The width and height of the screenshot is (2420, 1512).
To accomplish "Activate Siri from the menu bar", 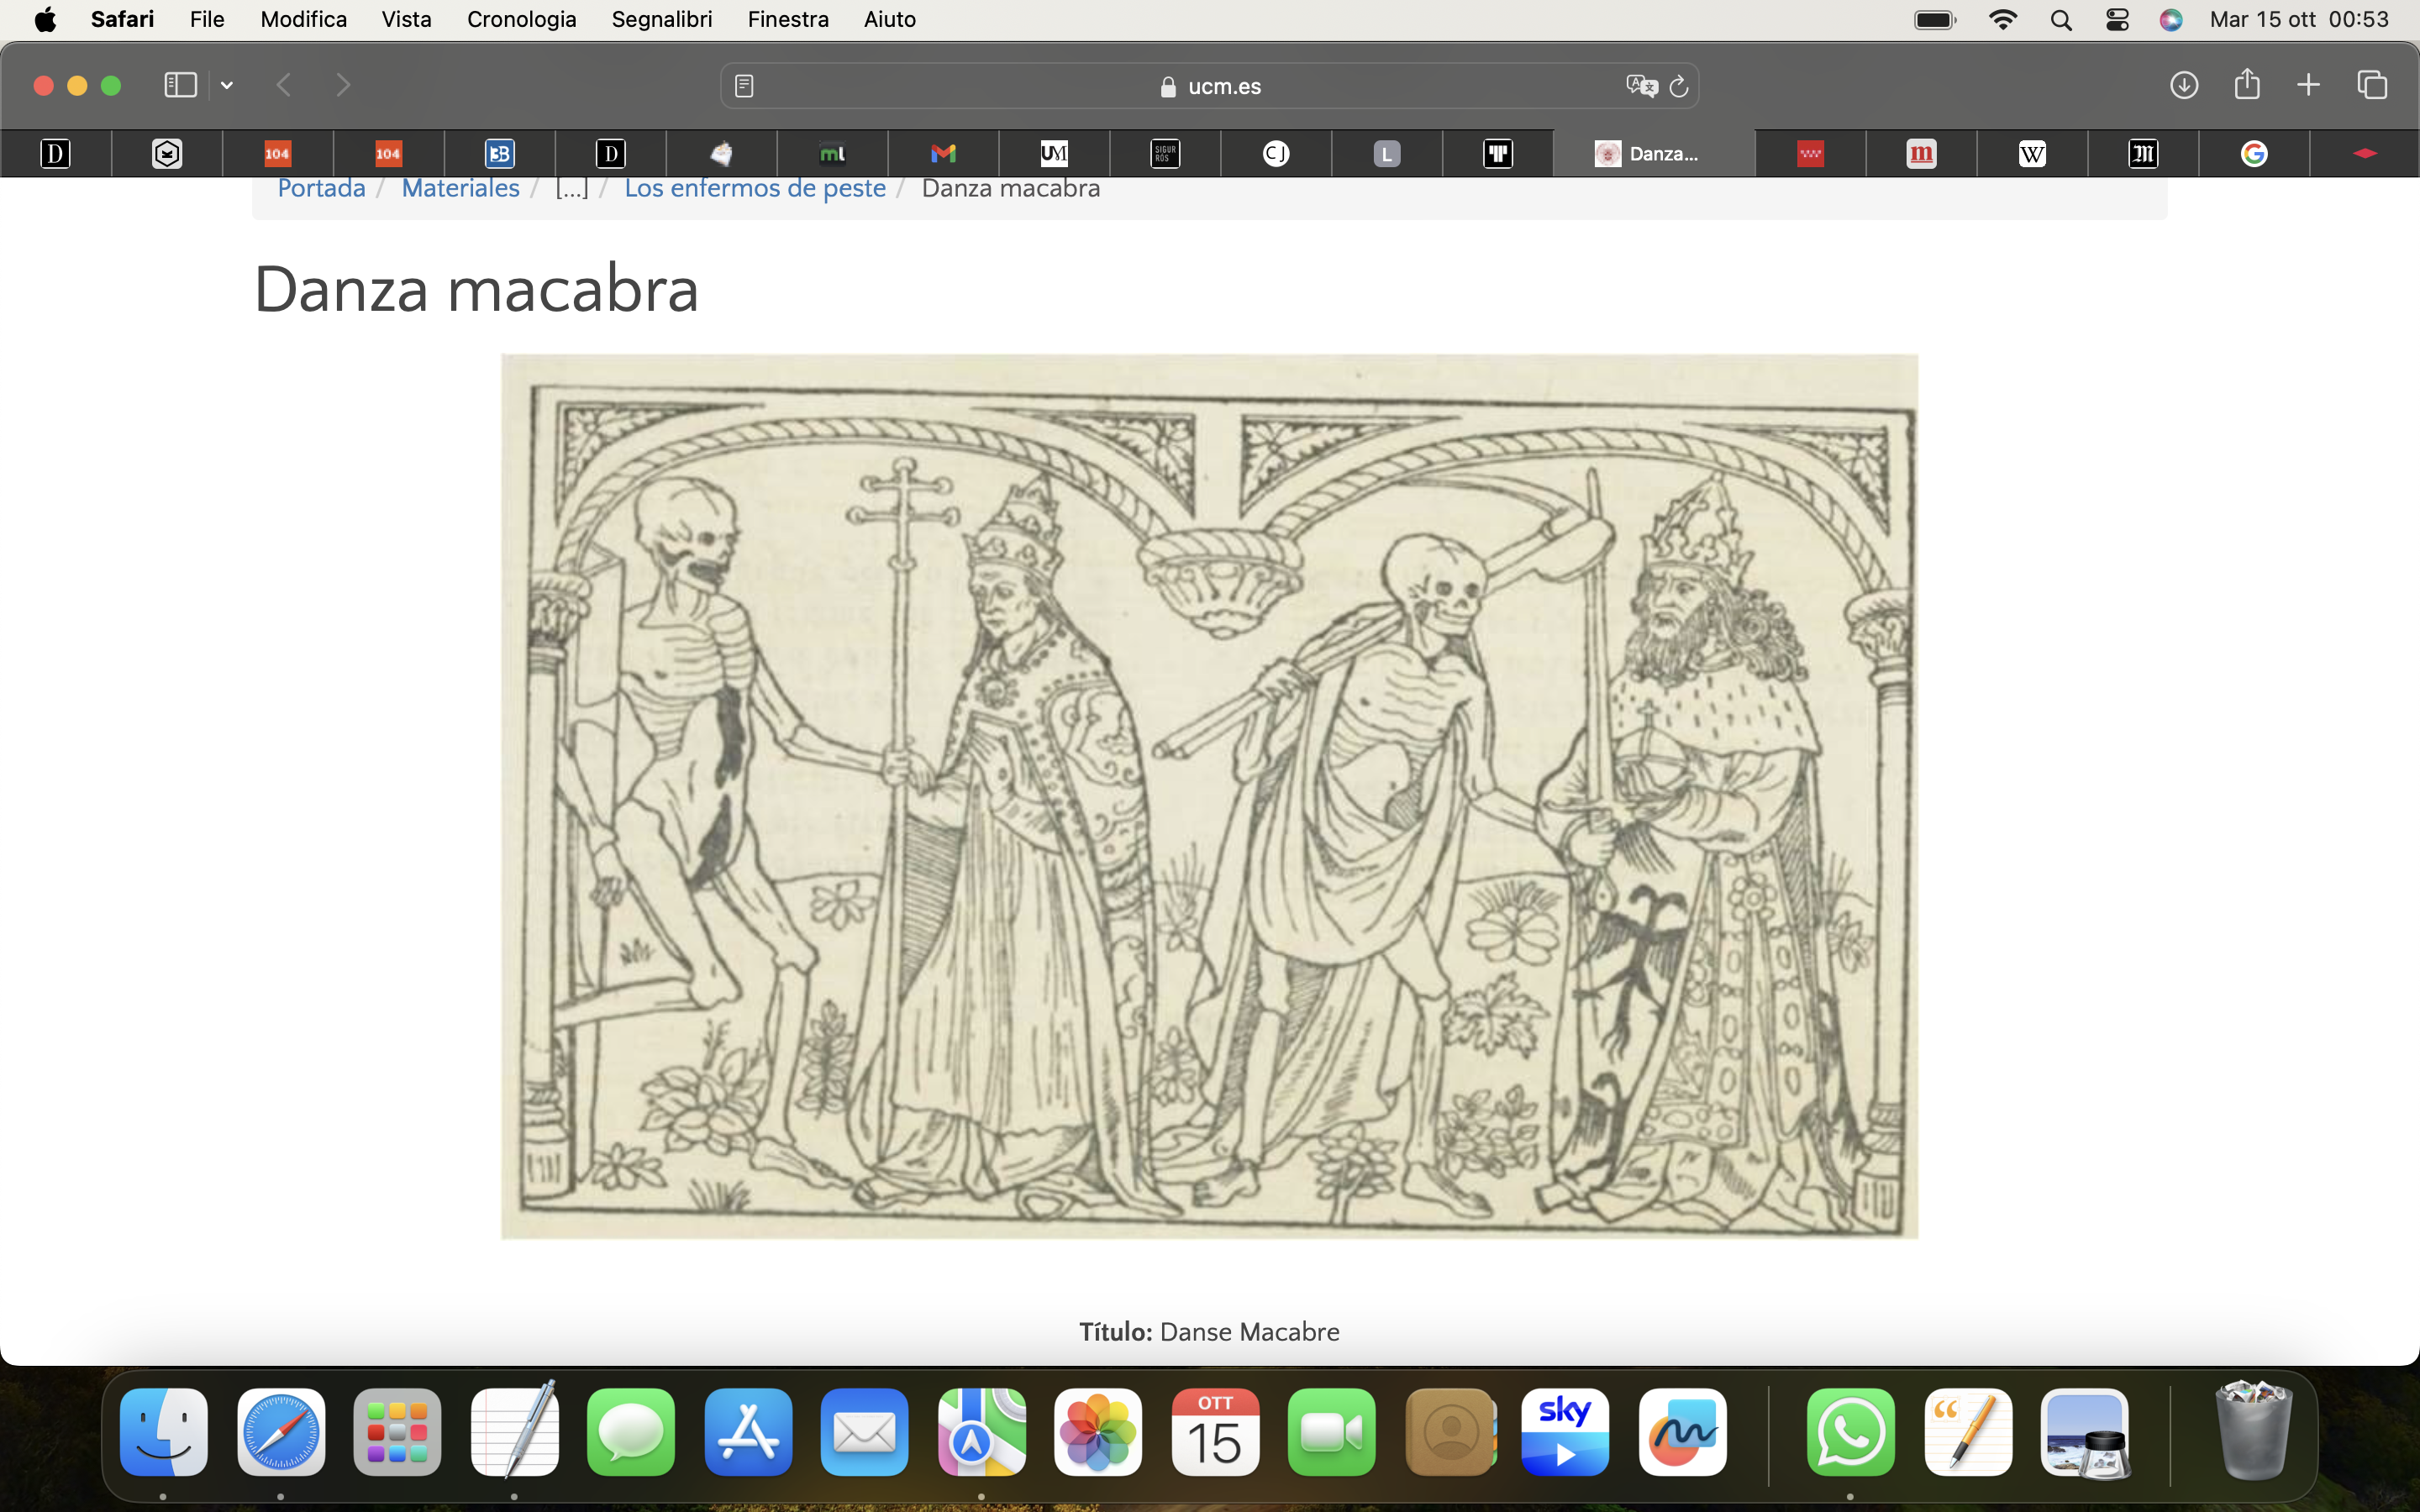I will [x=2170, y=20].
